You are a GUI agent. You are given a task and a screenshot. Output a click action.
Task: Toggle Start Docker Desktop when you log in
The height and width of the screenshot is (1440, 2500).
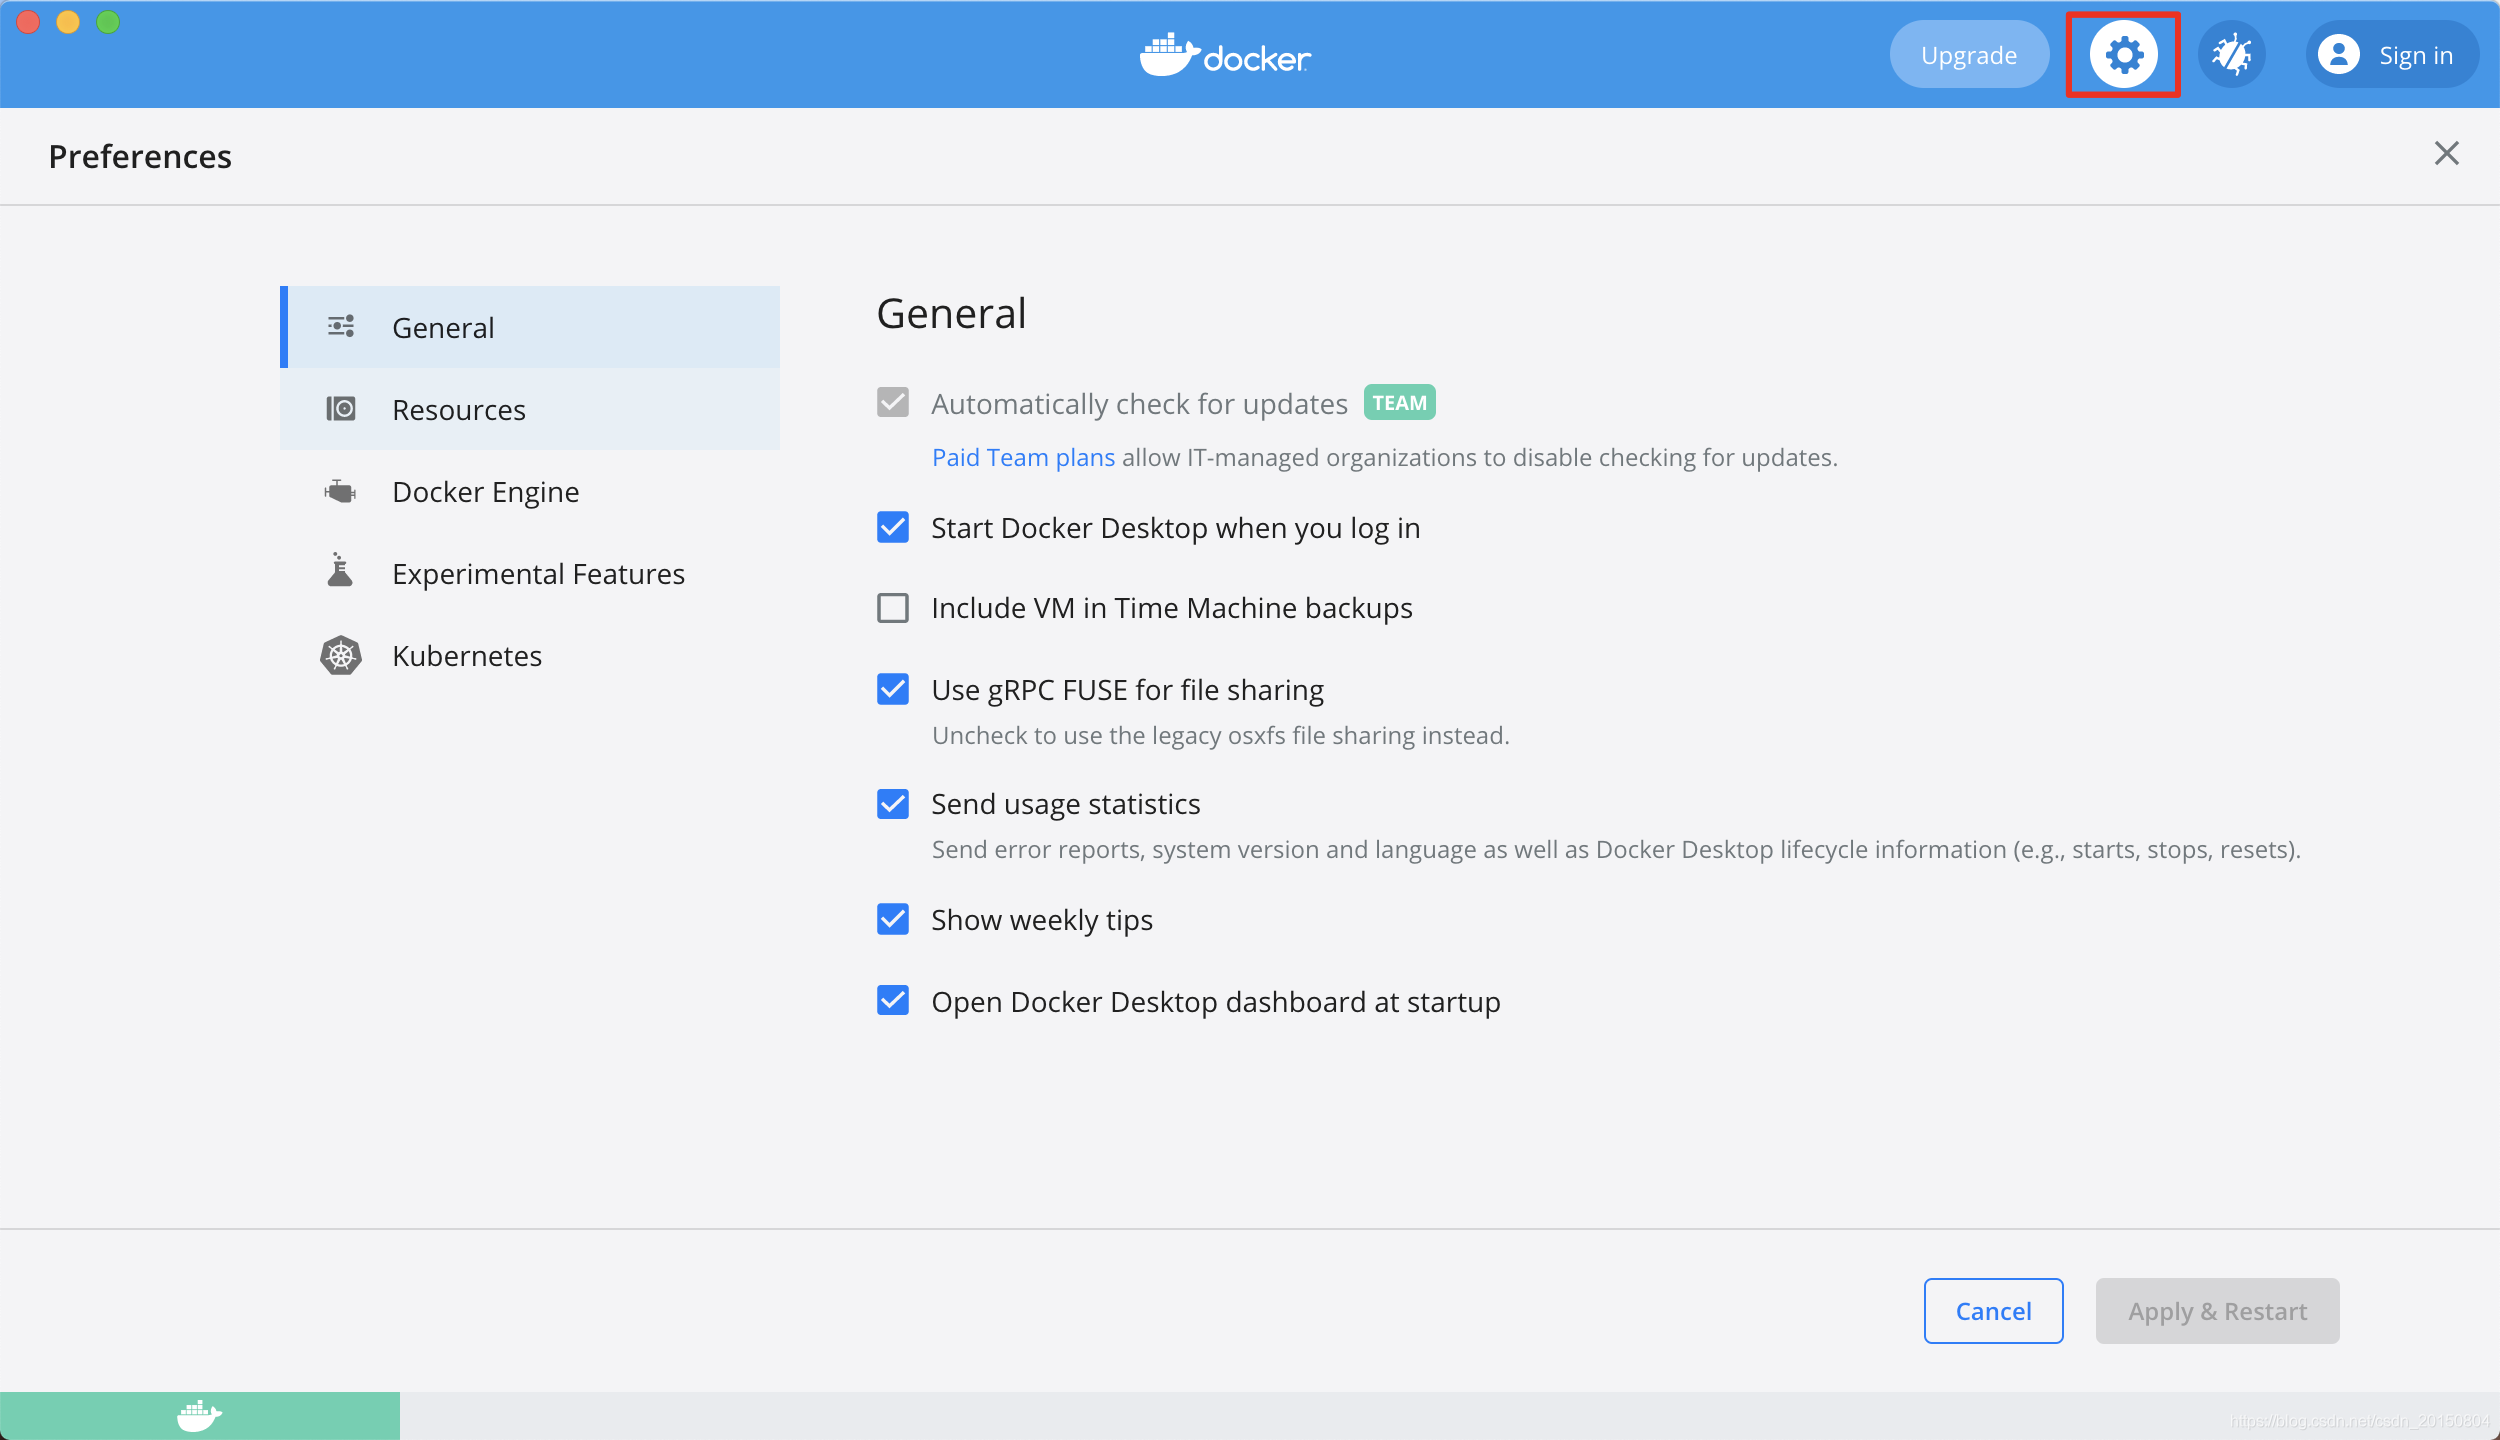[x=893, y=527]
